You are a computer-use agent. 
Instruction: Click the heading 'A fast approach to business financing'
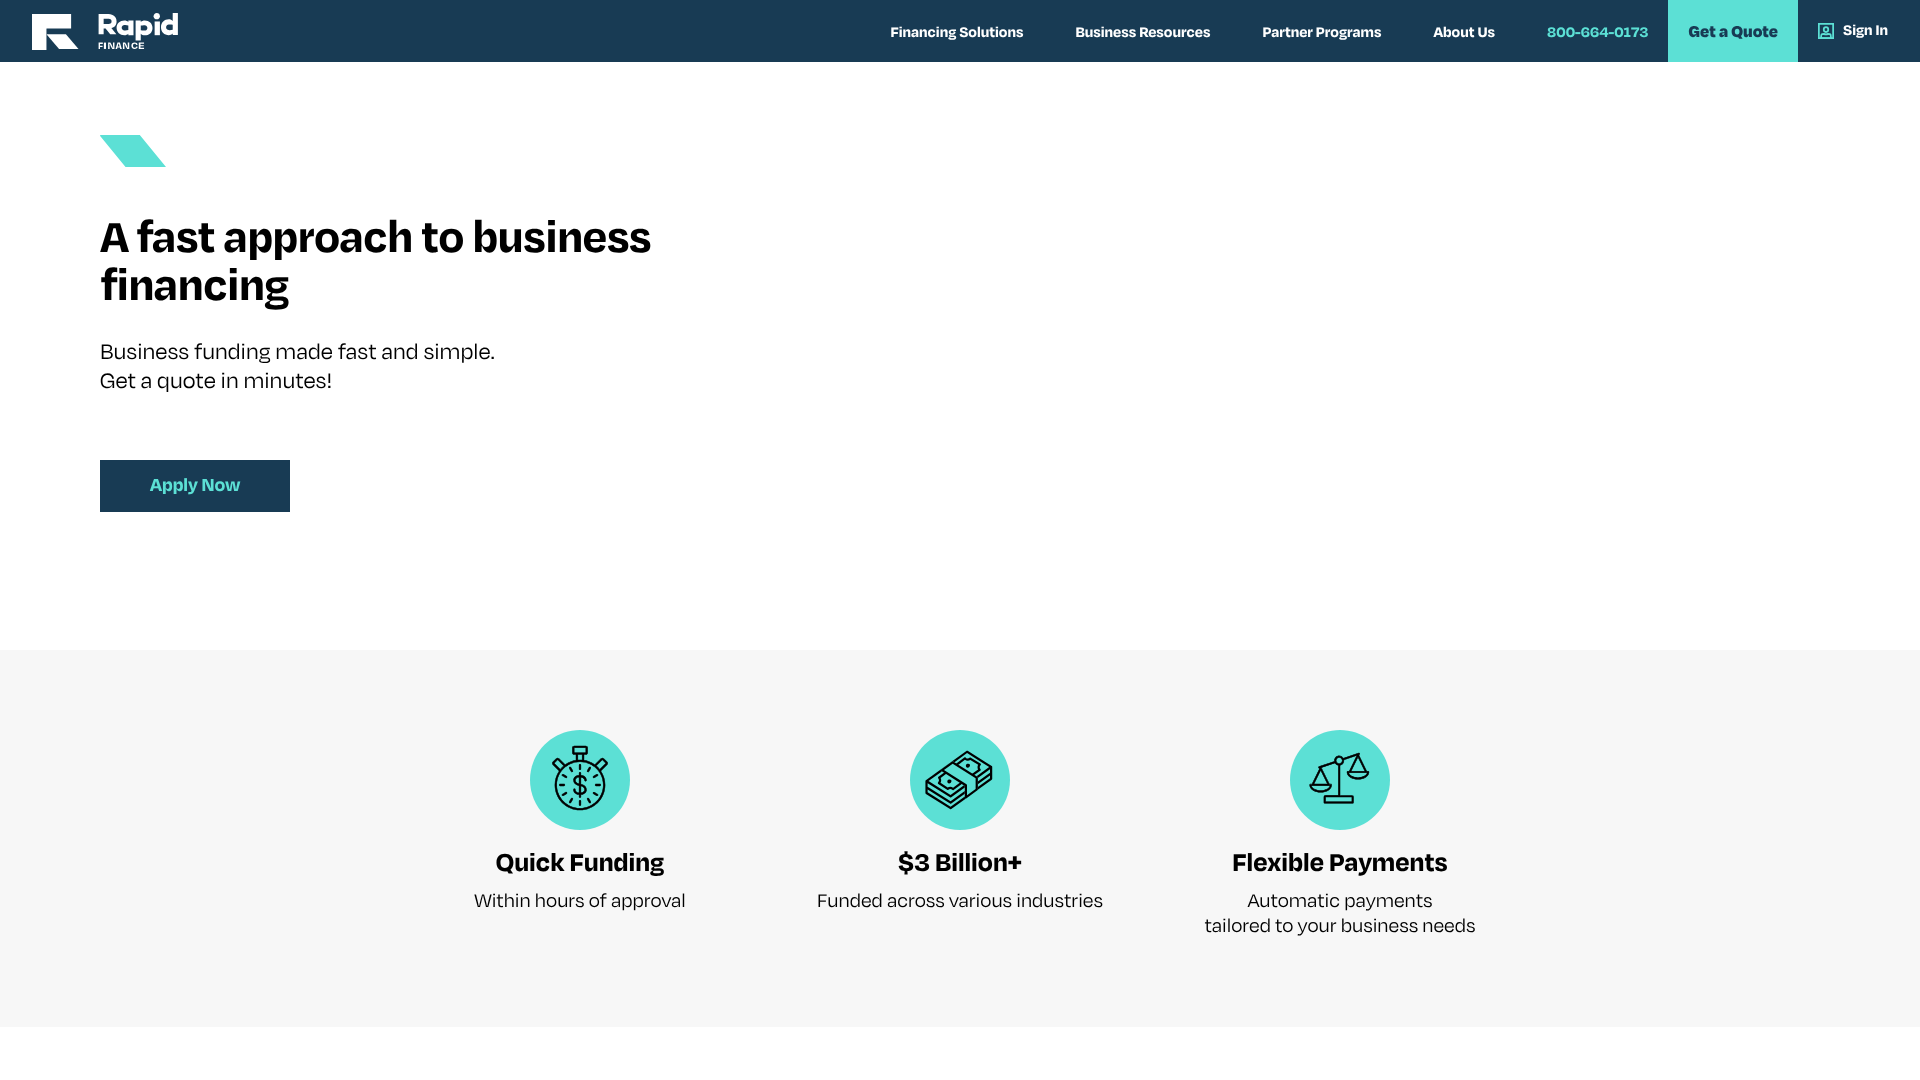375,260
